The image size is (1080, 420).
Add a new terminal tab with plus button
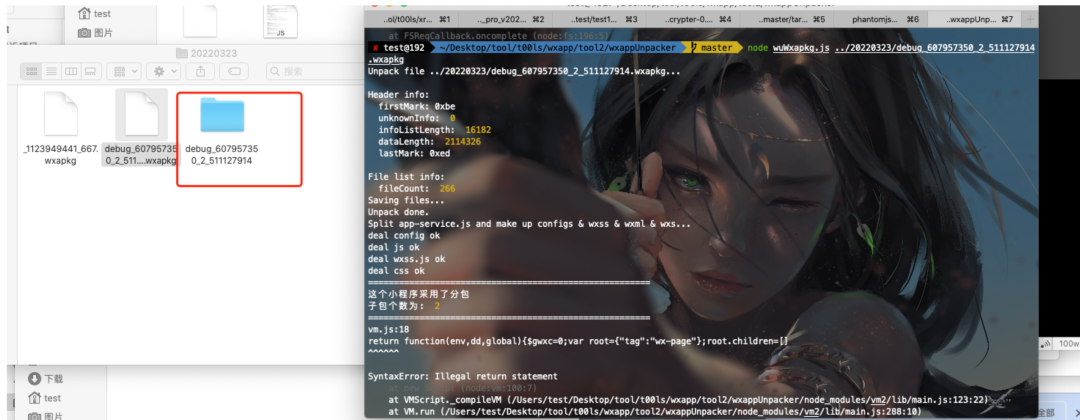pos(1030,19)
